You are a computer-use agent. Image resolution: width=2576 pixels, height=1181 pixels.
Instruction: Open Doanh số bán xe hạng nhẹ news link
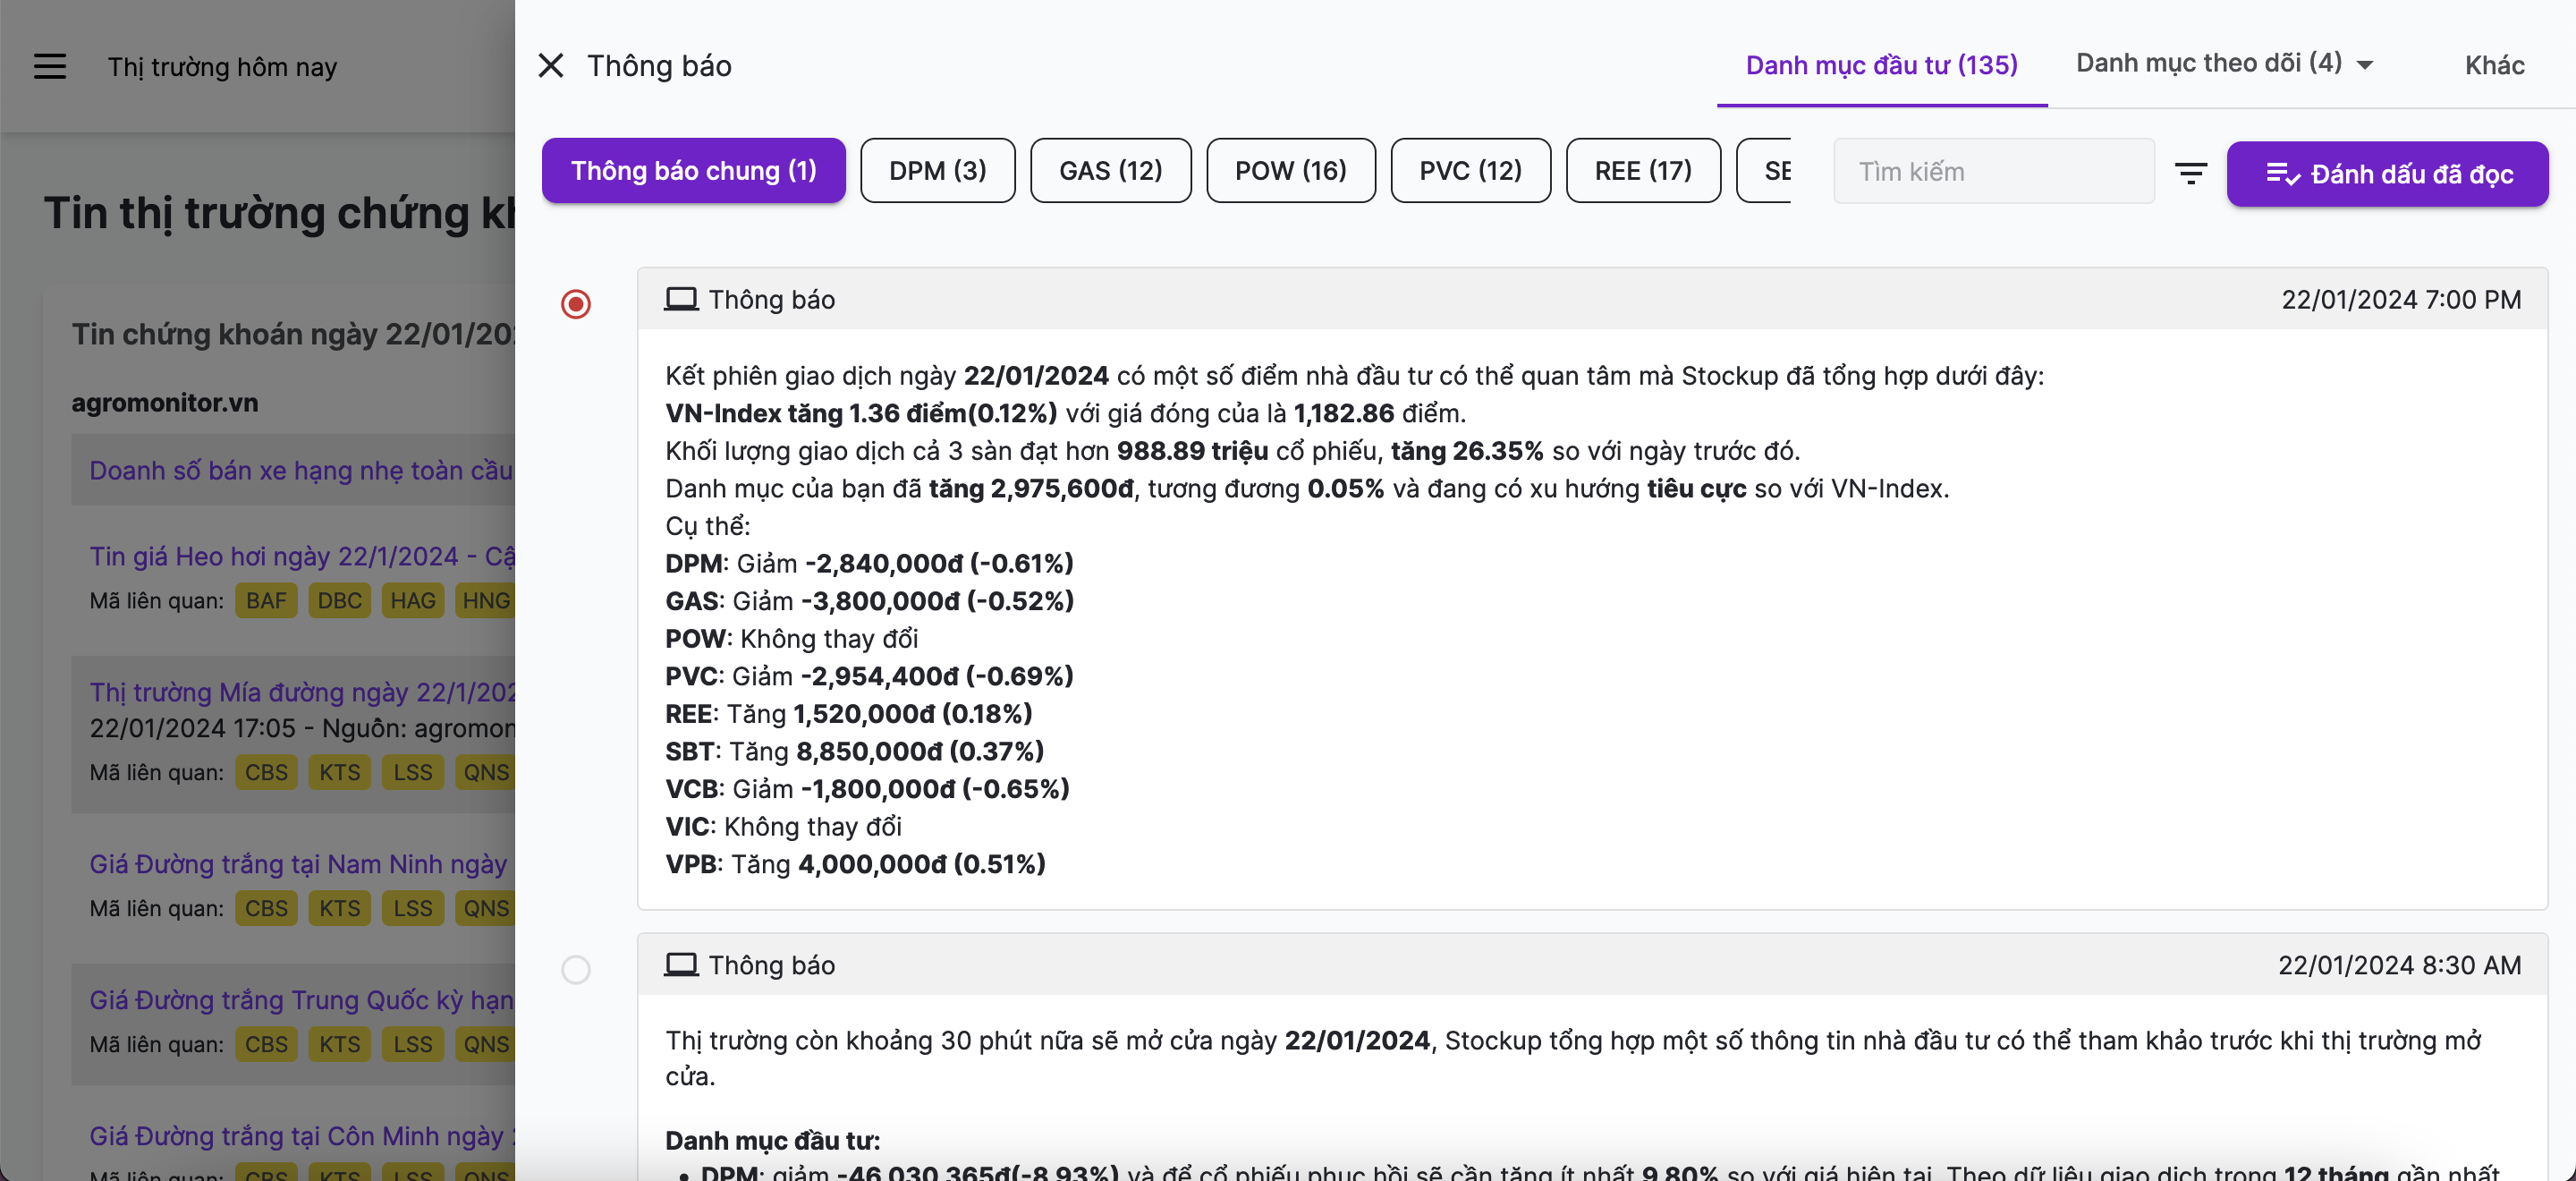coord(301,470)
